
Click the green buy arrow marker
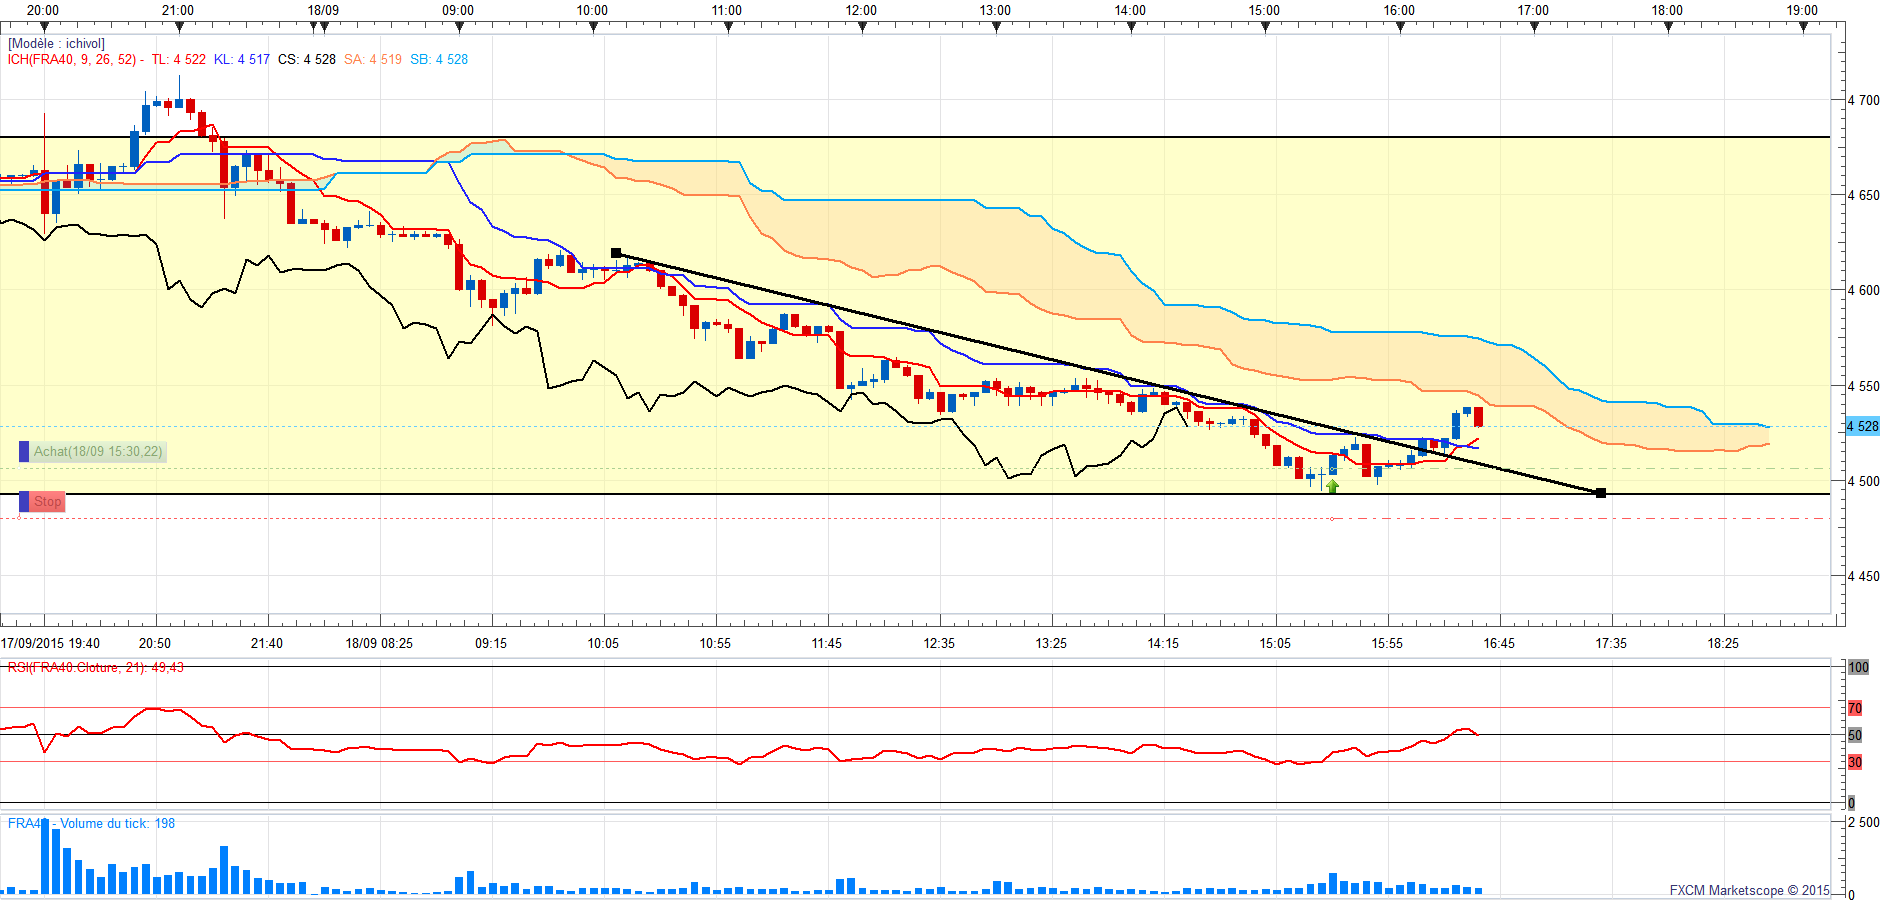point(1332,486)
